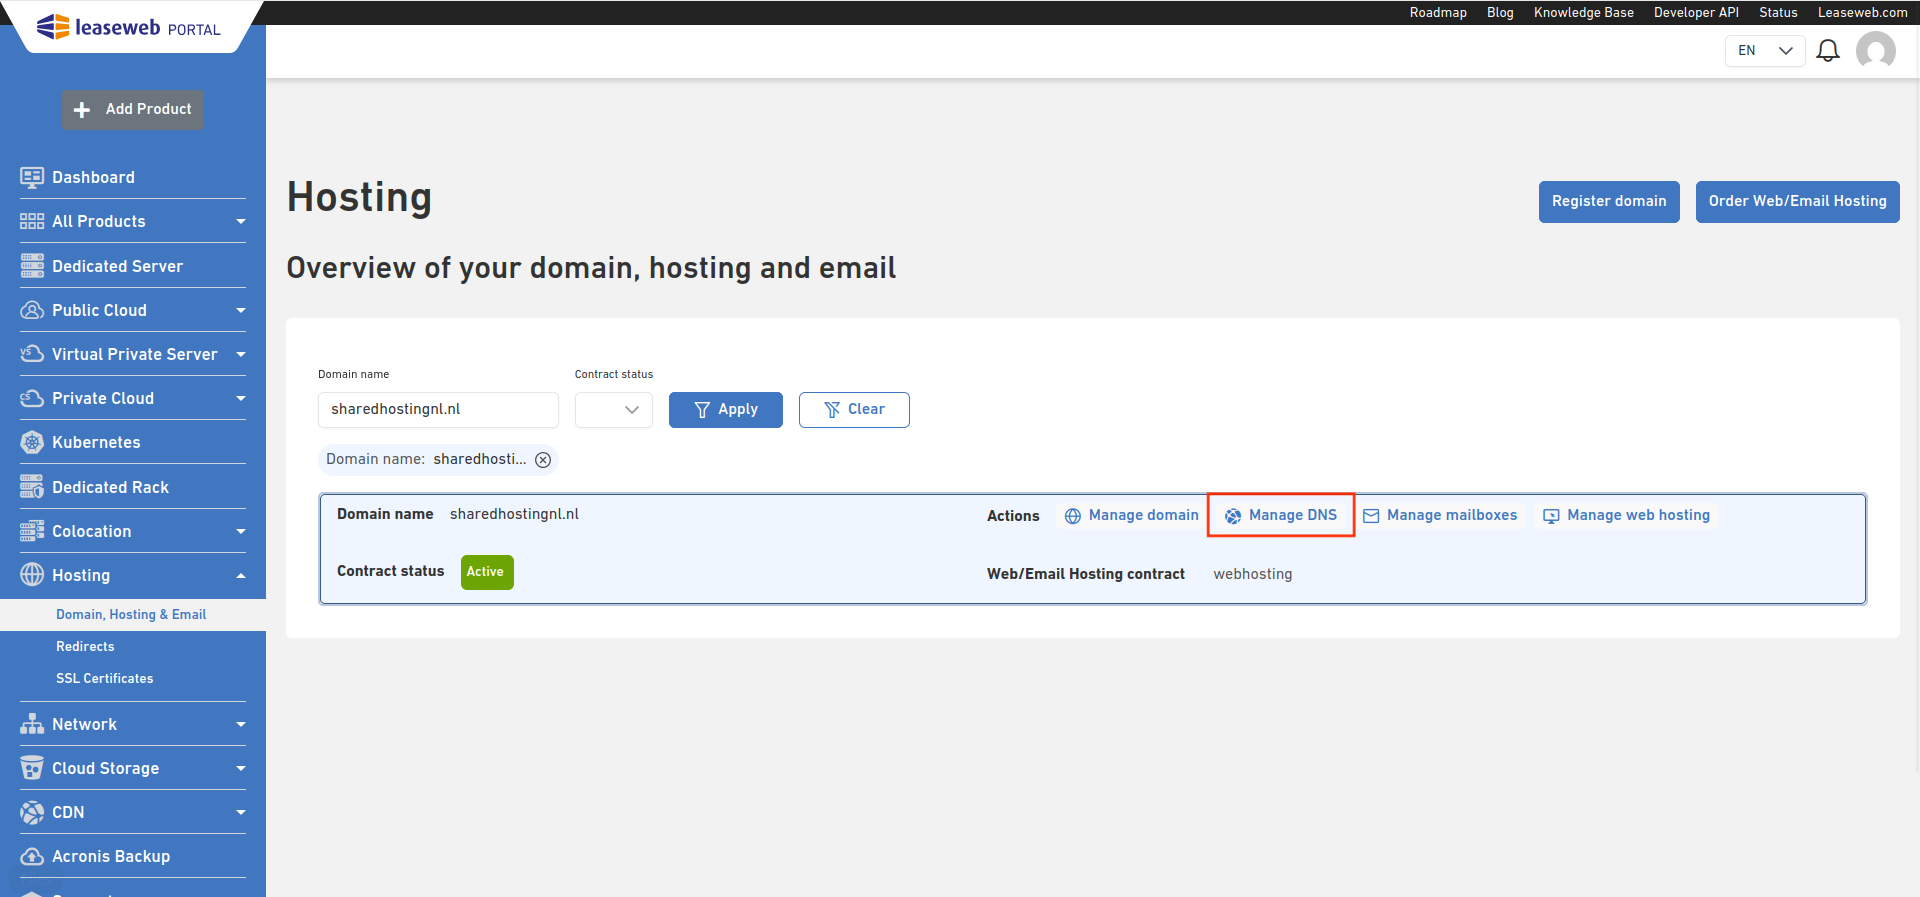This screenshot has height=897, width=1920.
Task: Focus the Domain name input field
Action: 438,410
